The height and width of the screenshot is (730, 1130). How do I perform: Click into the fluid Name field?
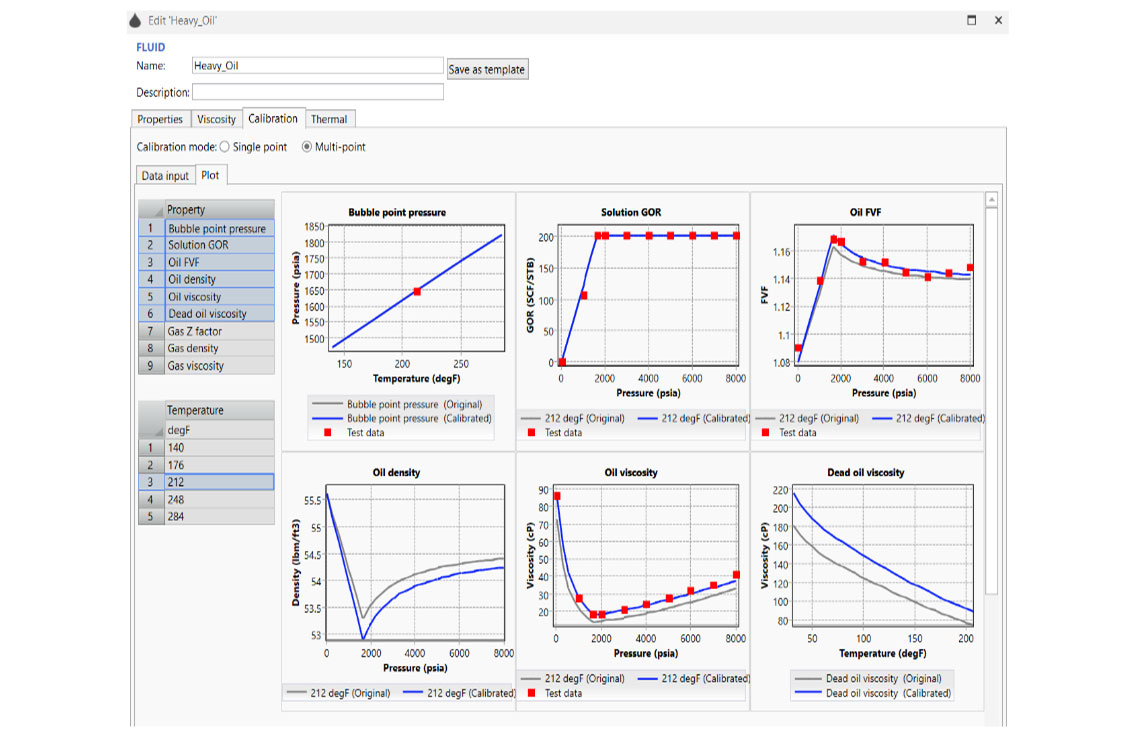[x=316, y=66]
